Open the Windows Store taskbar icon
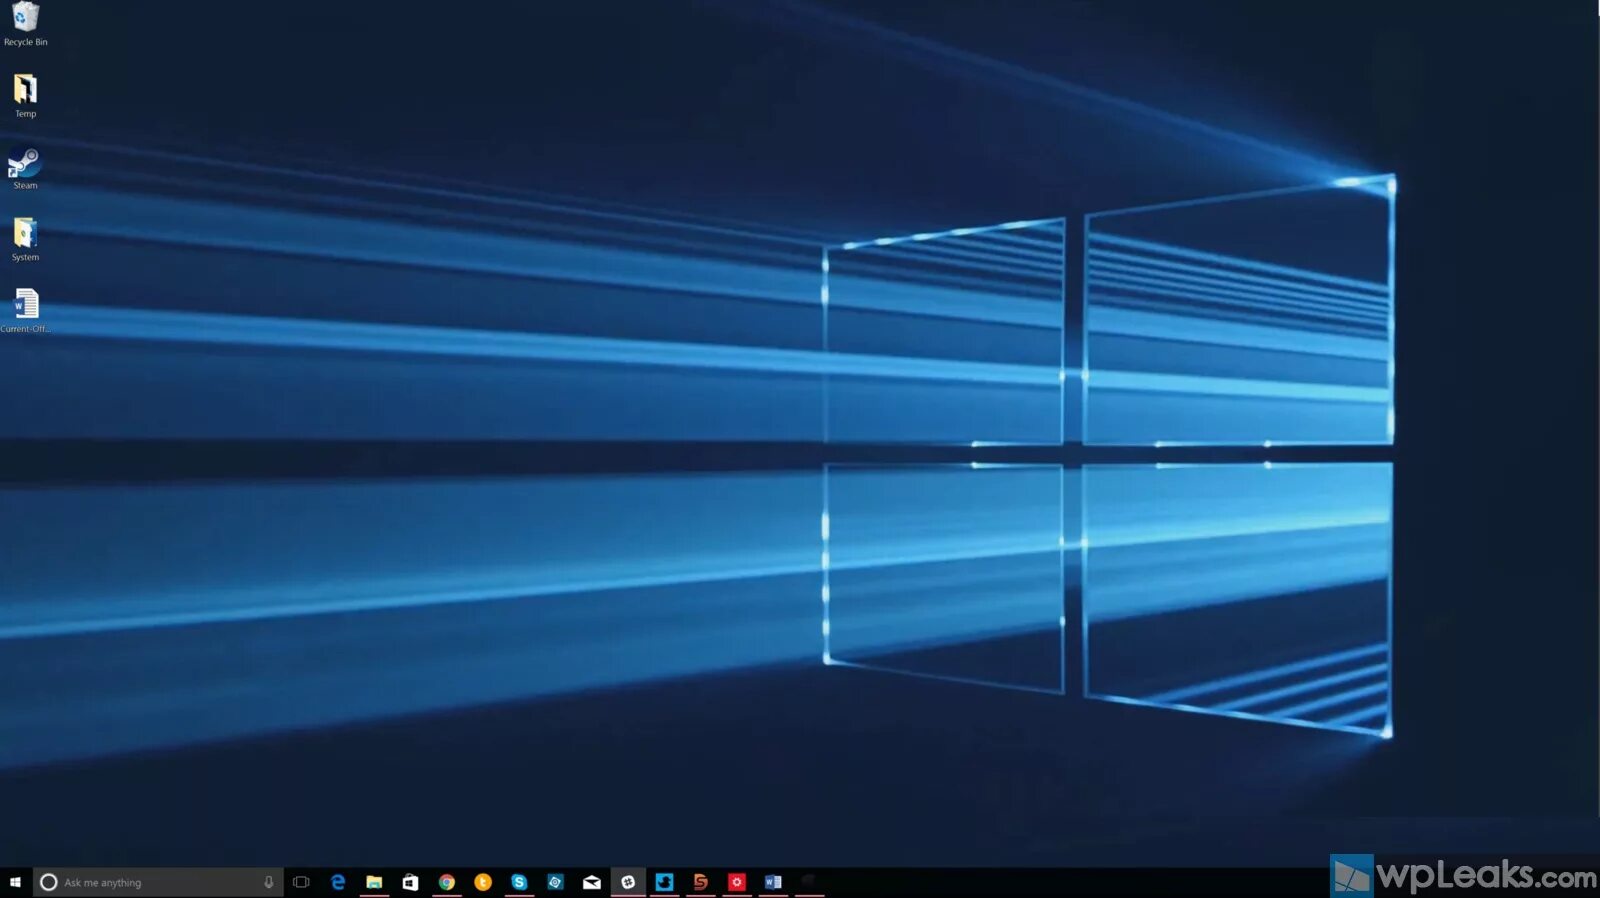The image size is (1600, 898). 410,882
